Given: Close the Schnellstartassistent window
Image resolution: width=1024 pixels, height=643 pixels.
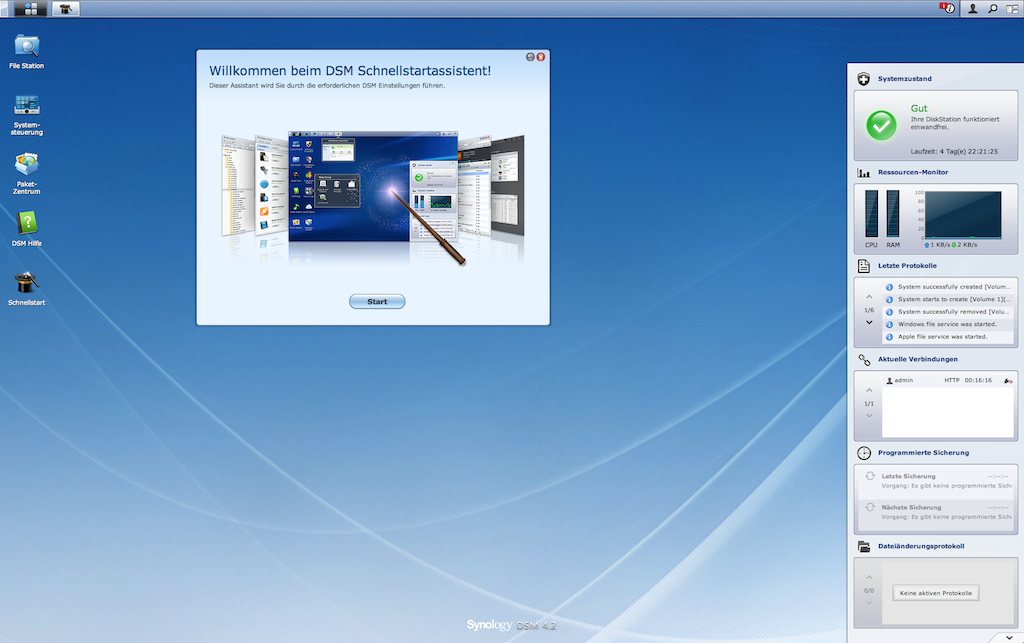Looking at the screenshot, I should point(541,57).
